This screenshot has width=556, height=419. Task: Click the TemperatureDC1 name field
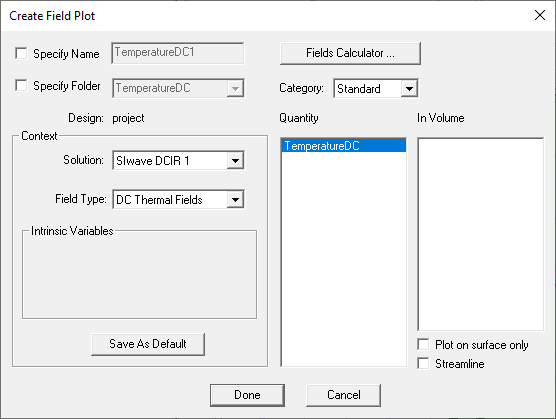point(178,53)
